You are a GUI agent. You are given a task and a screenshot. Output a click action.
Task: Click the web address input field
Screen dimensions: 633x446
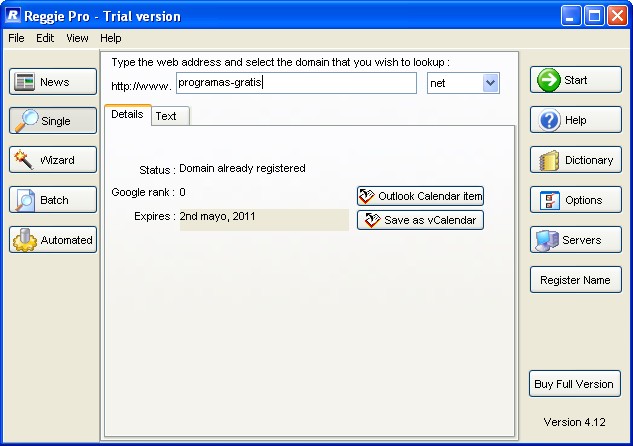click(296, 83)
